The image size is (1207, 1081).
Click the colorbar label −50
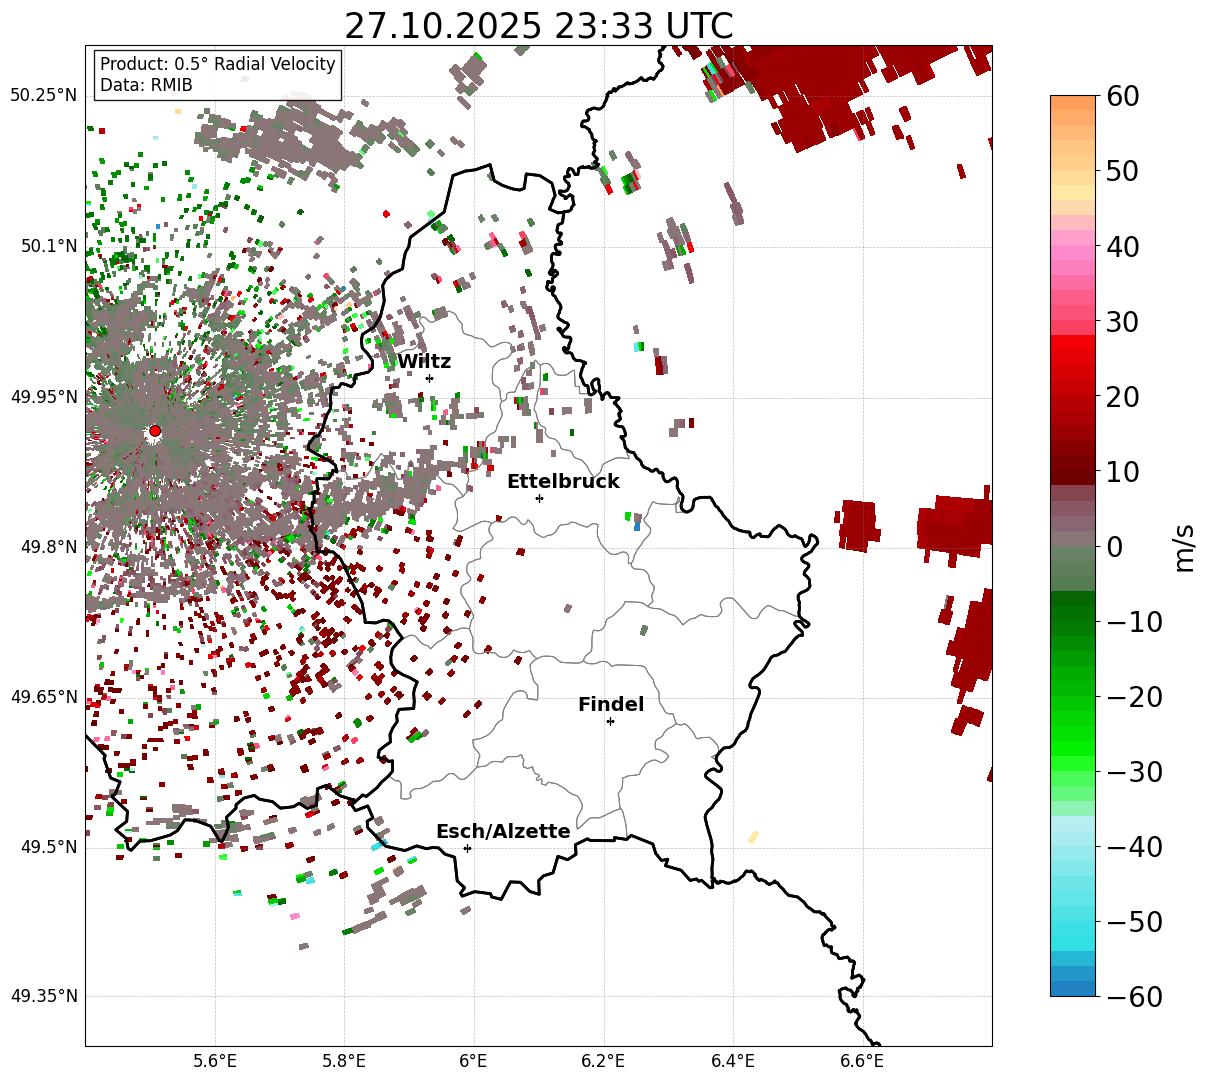1134,921
